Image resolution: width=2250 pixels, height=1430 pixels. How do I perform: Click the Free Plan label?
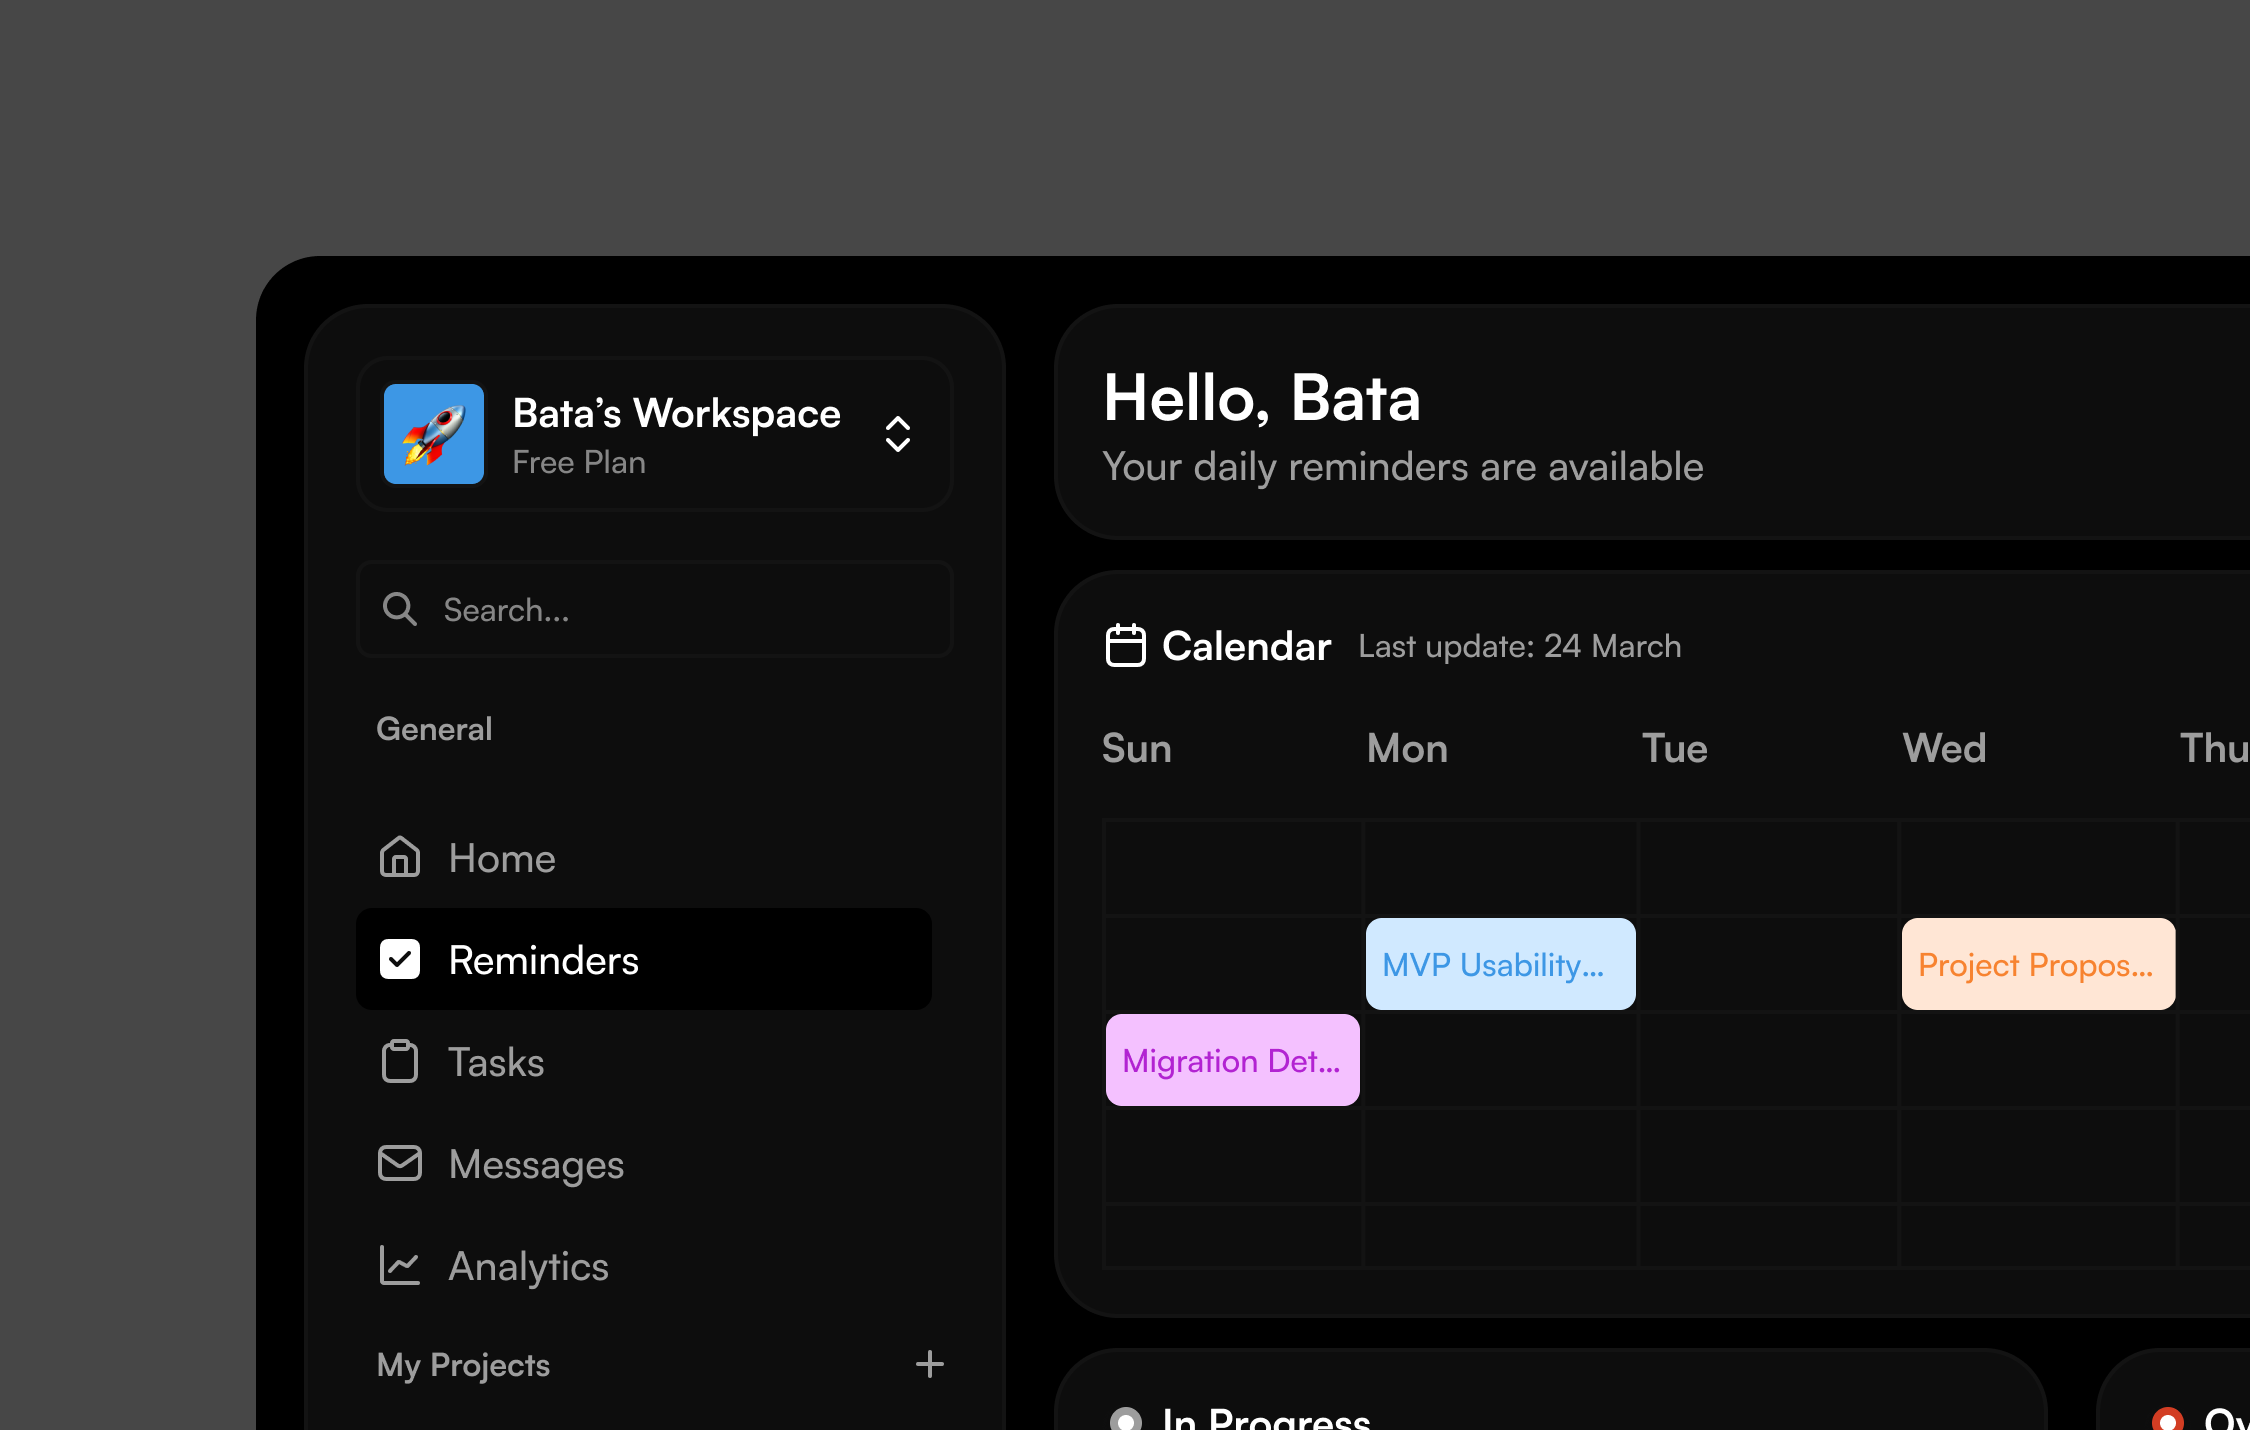tap(579, 463)
